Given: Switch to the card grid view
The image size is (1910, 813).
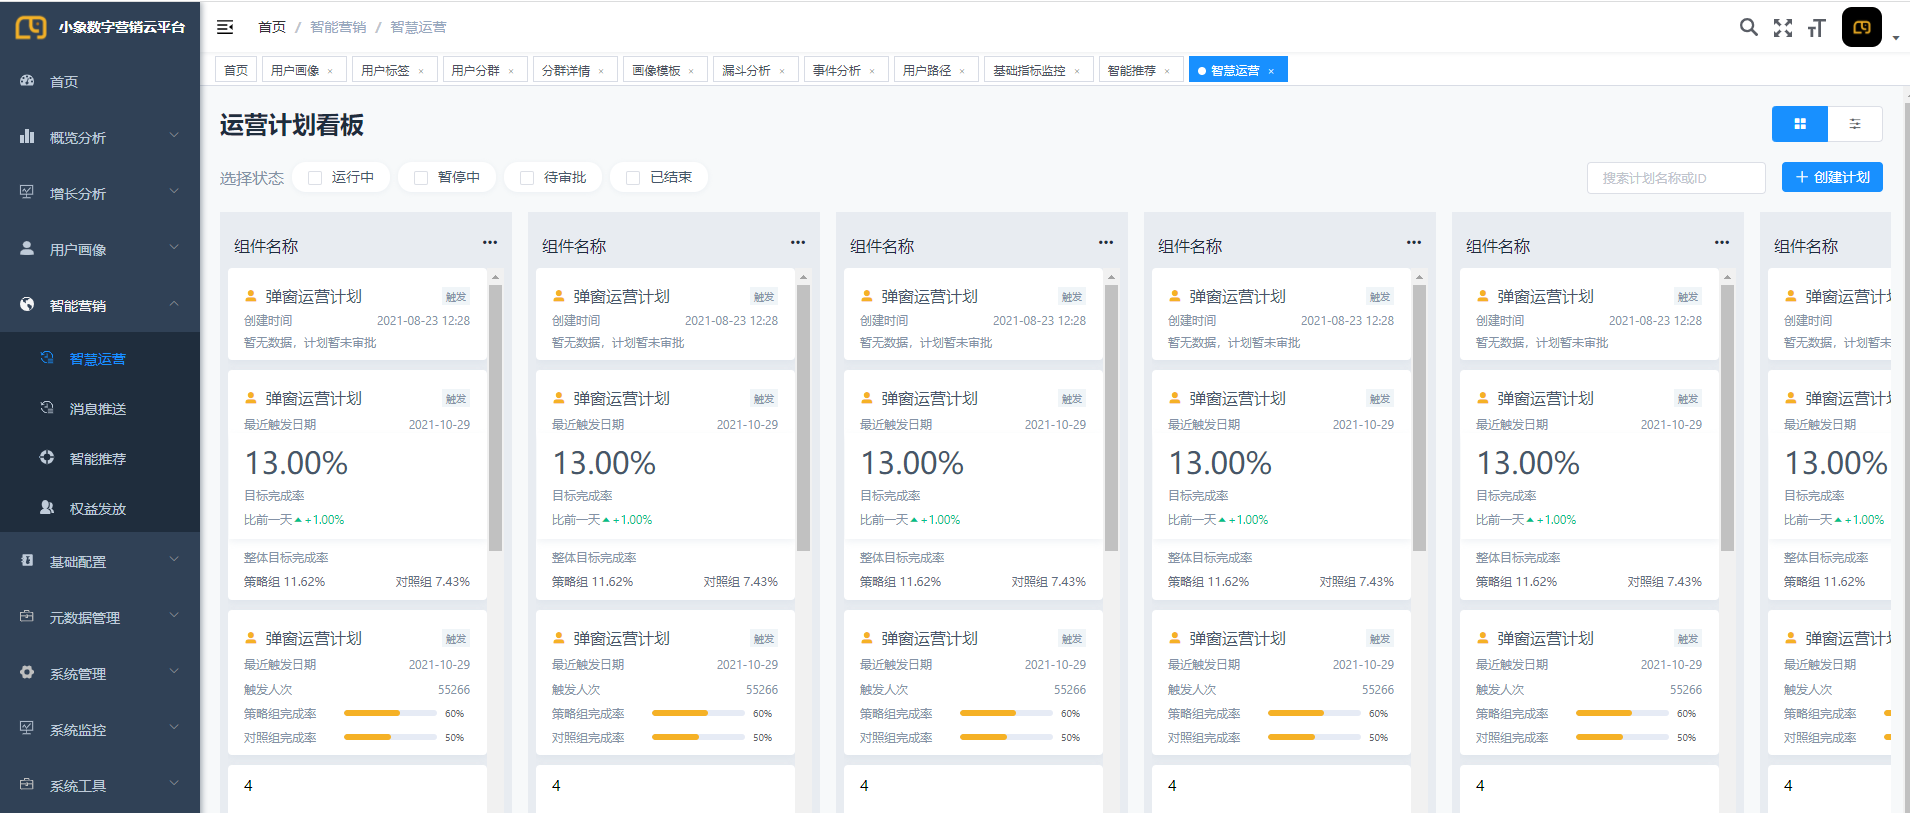Looking at the screenshot, I should click(x=1800, y=124).
